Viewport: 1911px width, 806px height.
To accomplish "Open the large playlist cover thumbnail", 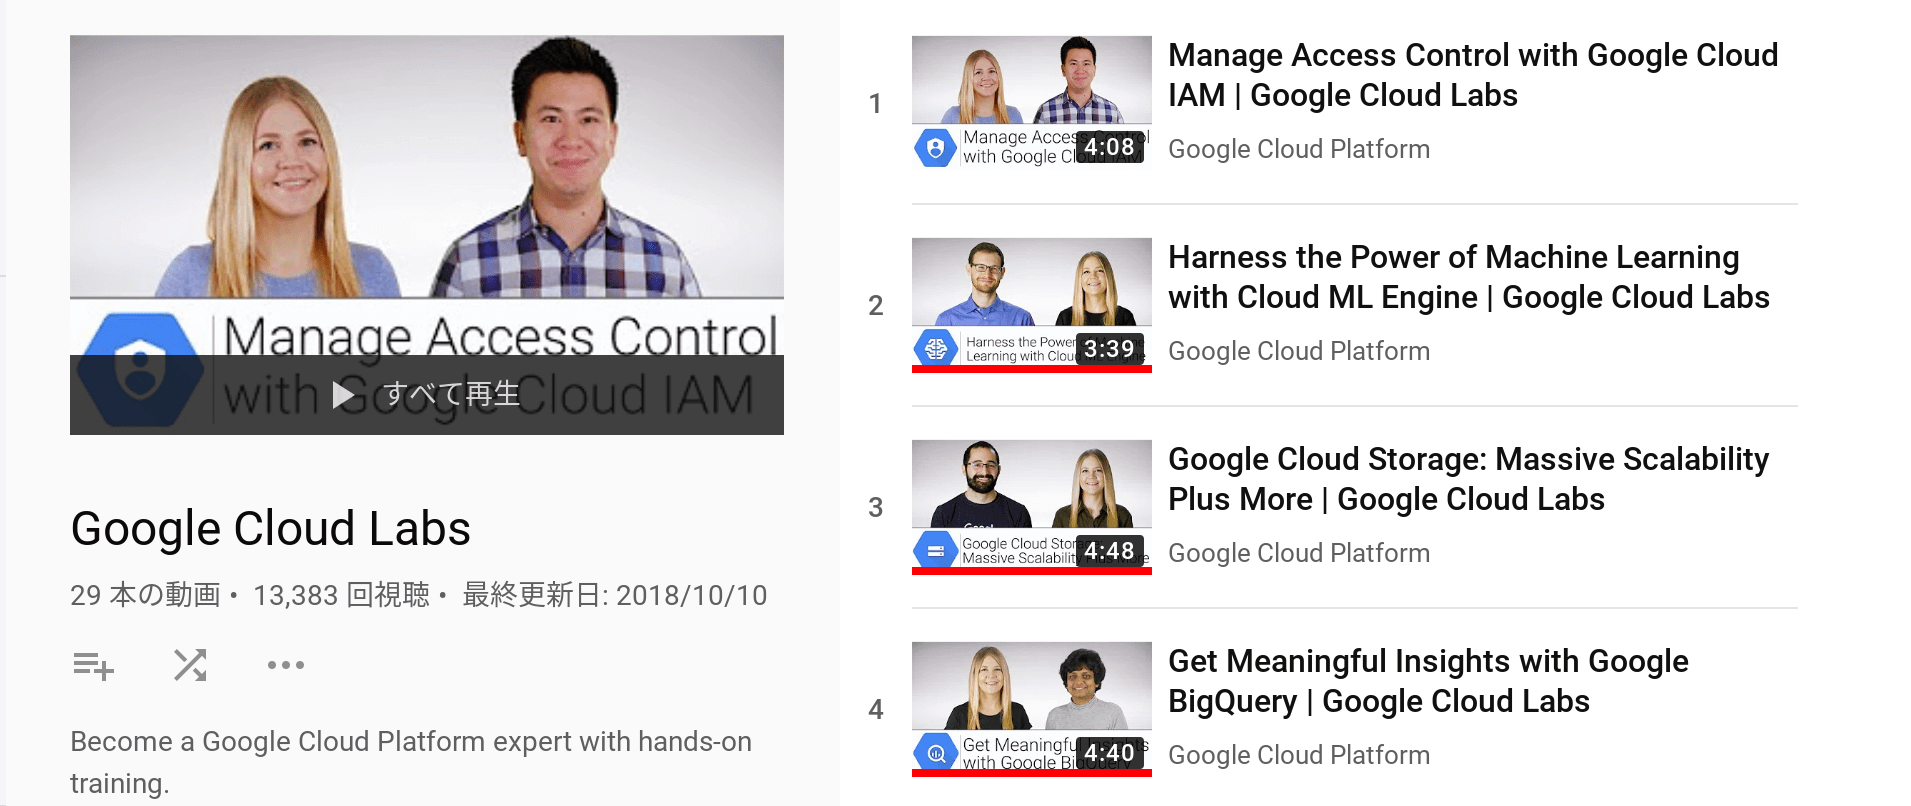I will coord(427,235).
